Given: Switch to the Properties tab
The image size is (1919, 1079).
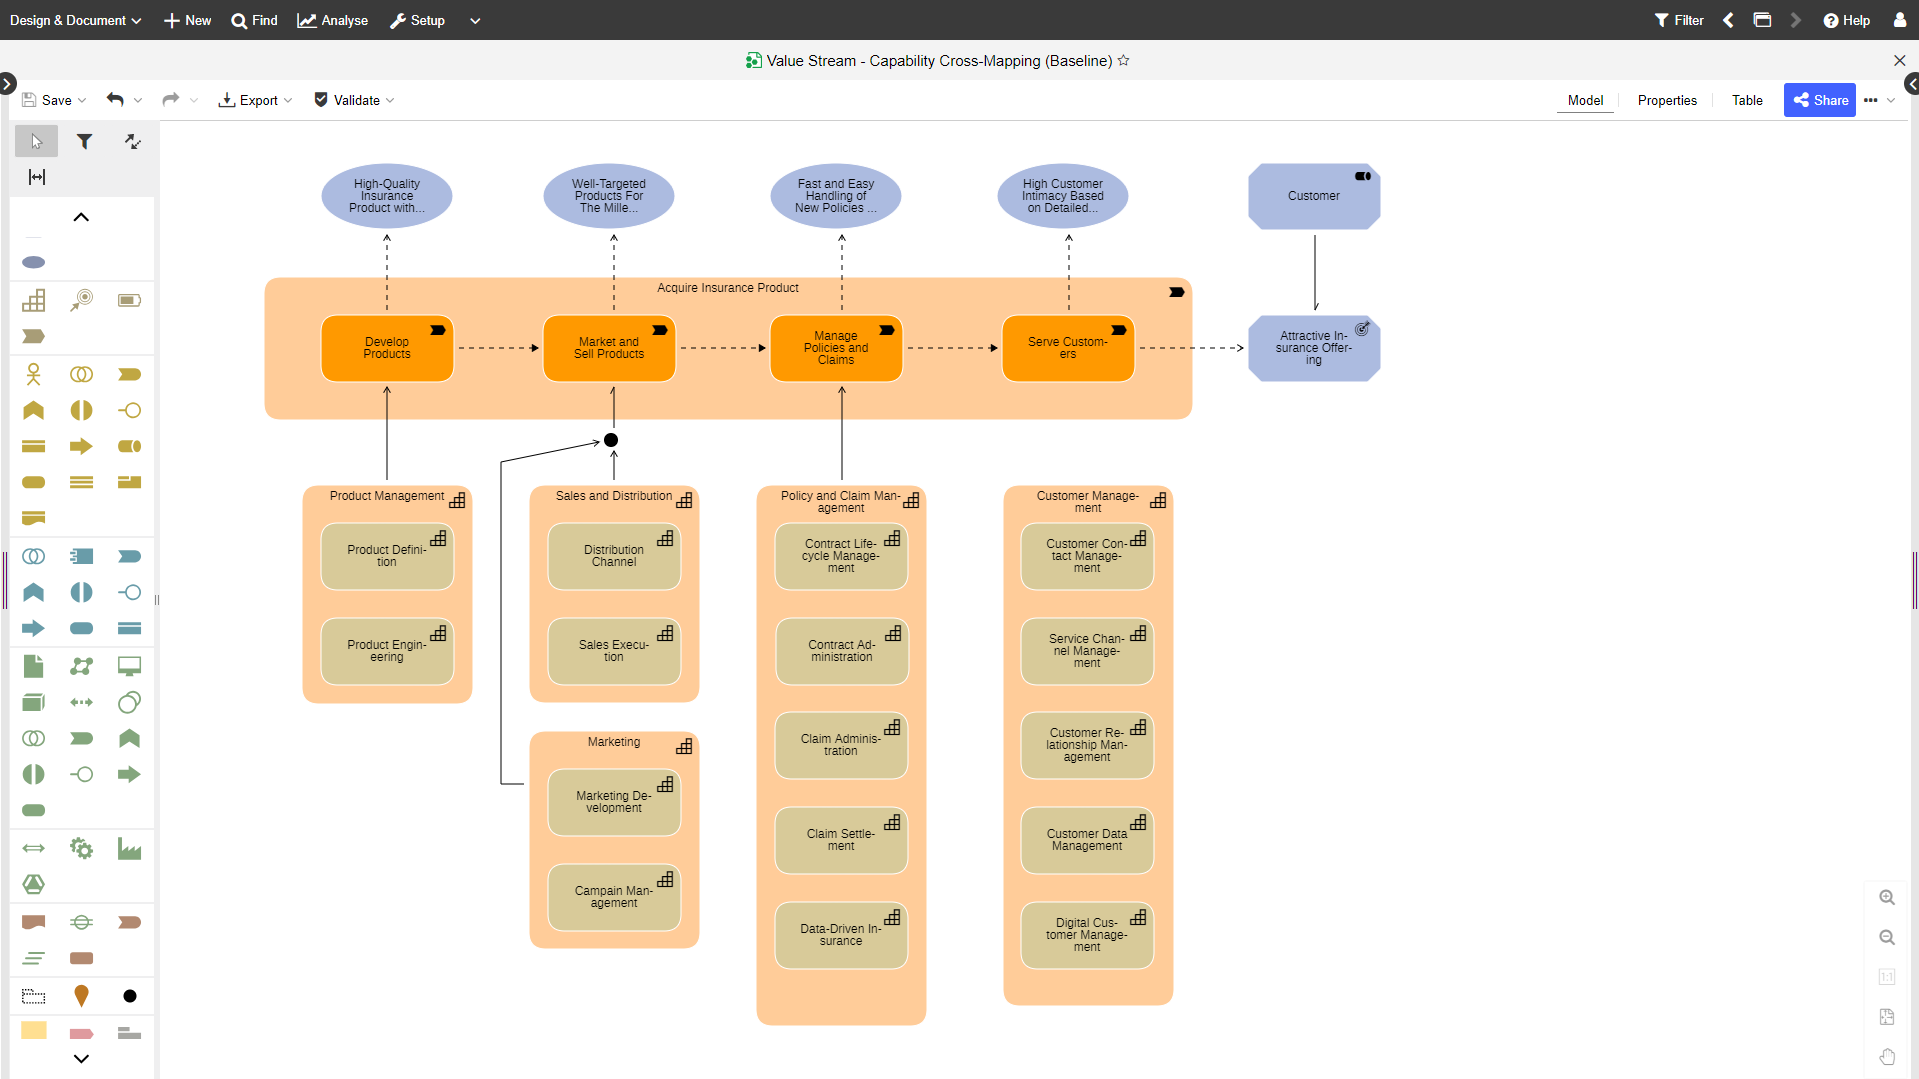Looking at the screenshot, I should click(1666, 100).
